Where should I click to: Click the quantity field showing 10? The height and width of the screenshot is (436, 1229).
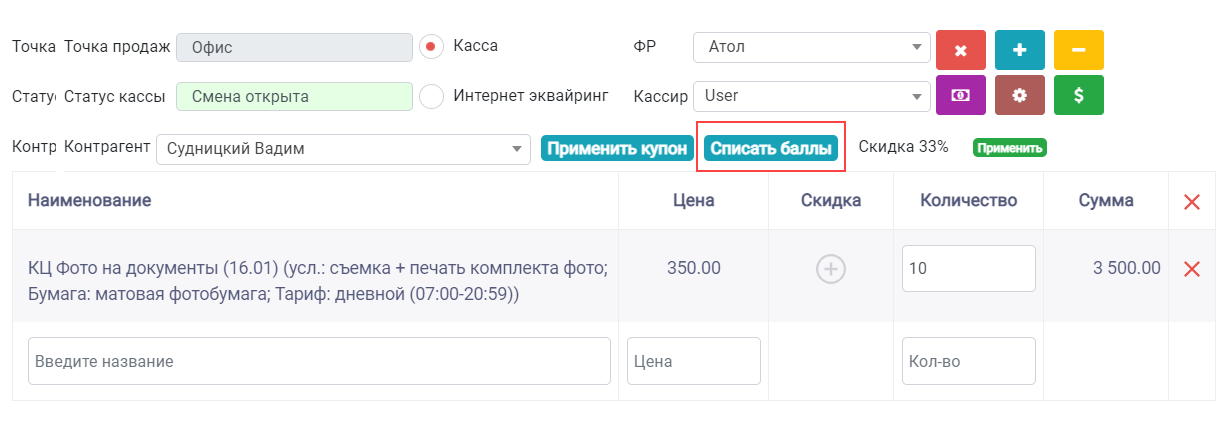click(x=968, y=268)
